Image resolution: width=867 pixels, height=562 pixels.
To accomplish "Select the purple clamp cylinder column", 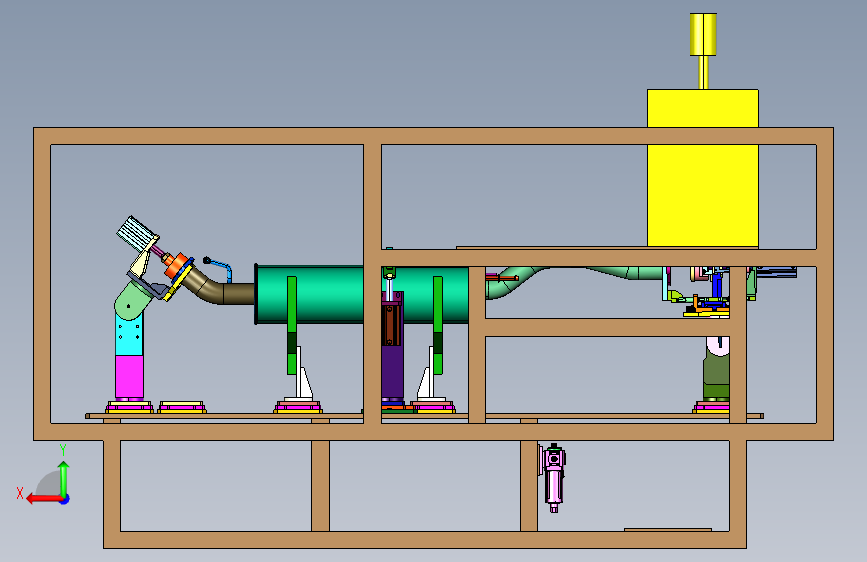I will coord(392,372).
